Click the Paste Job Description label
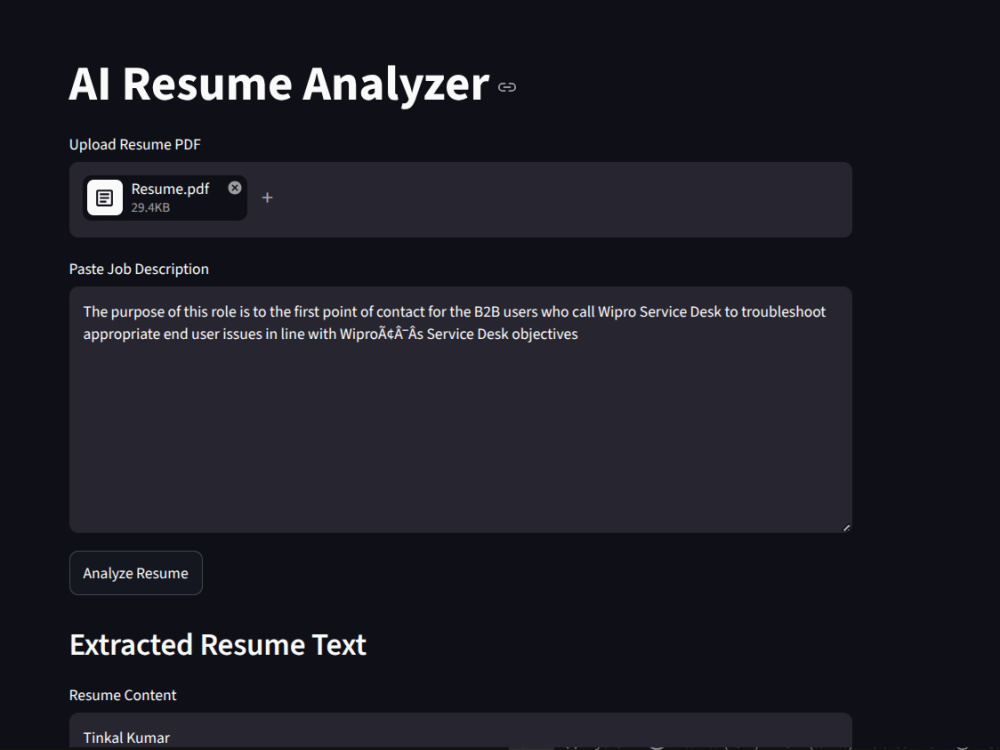The image size is (1000, 750). point(139,269)
